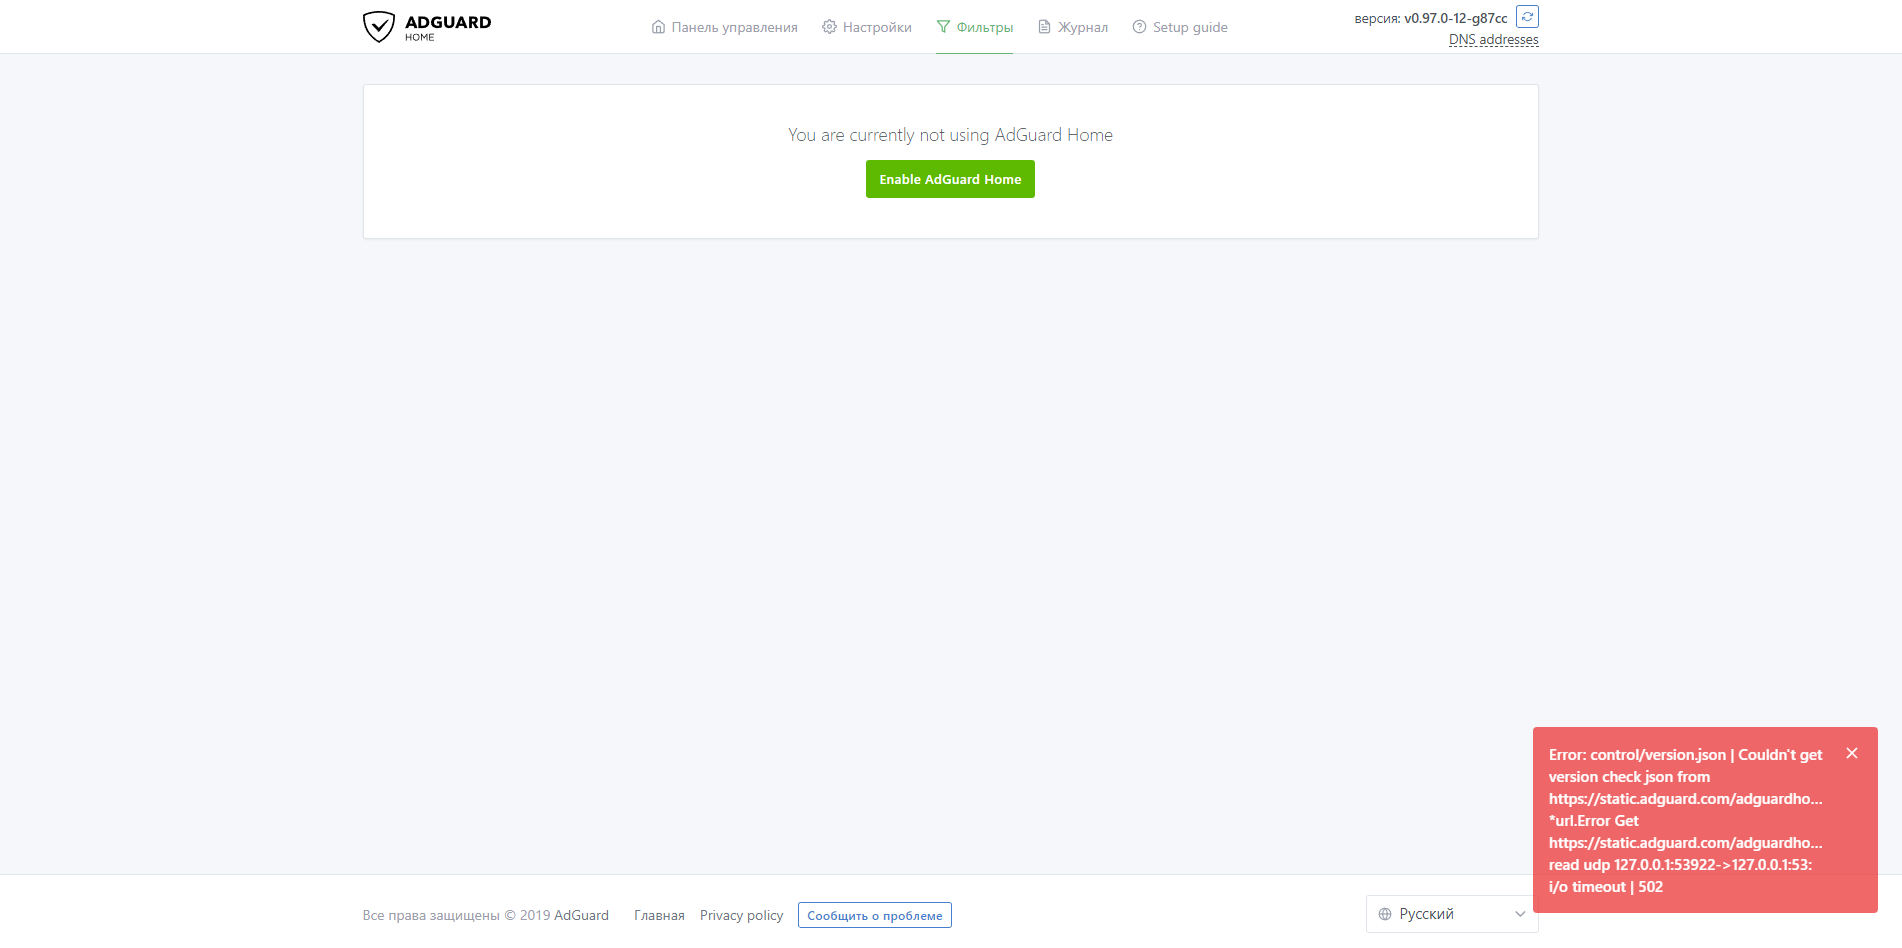
Task: Open the Главная footer link
Action: tap(658, 915)
